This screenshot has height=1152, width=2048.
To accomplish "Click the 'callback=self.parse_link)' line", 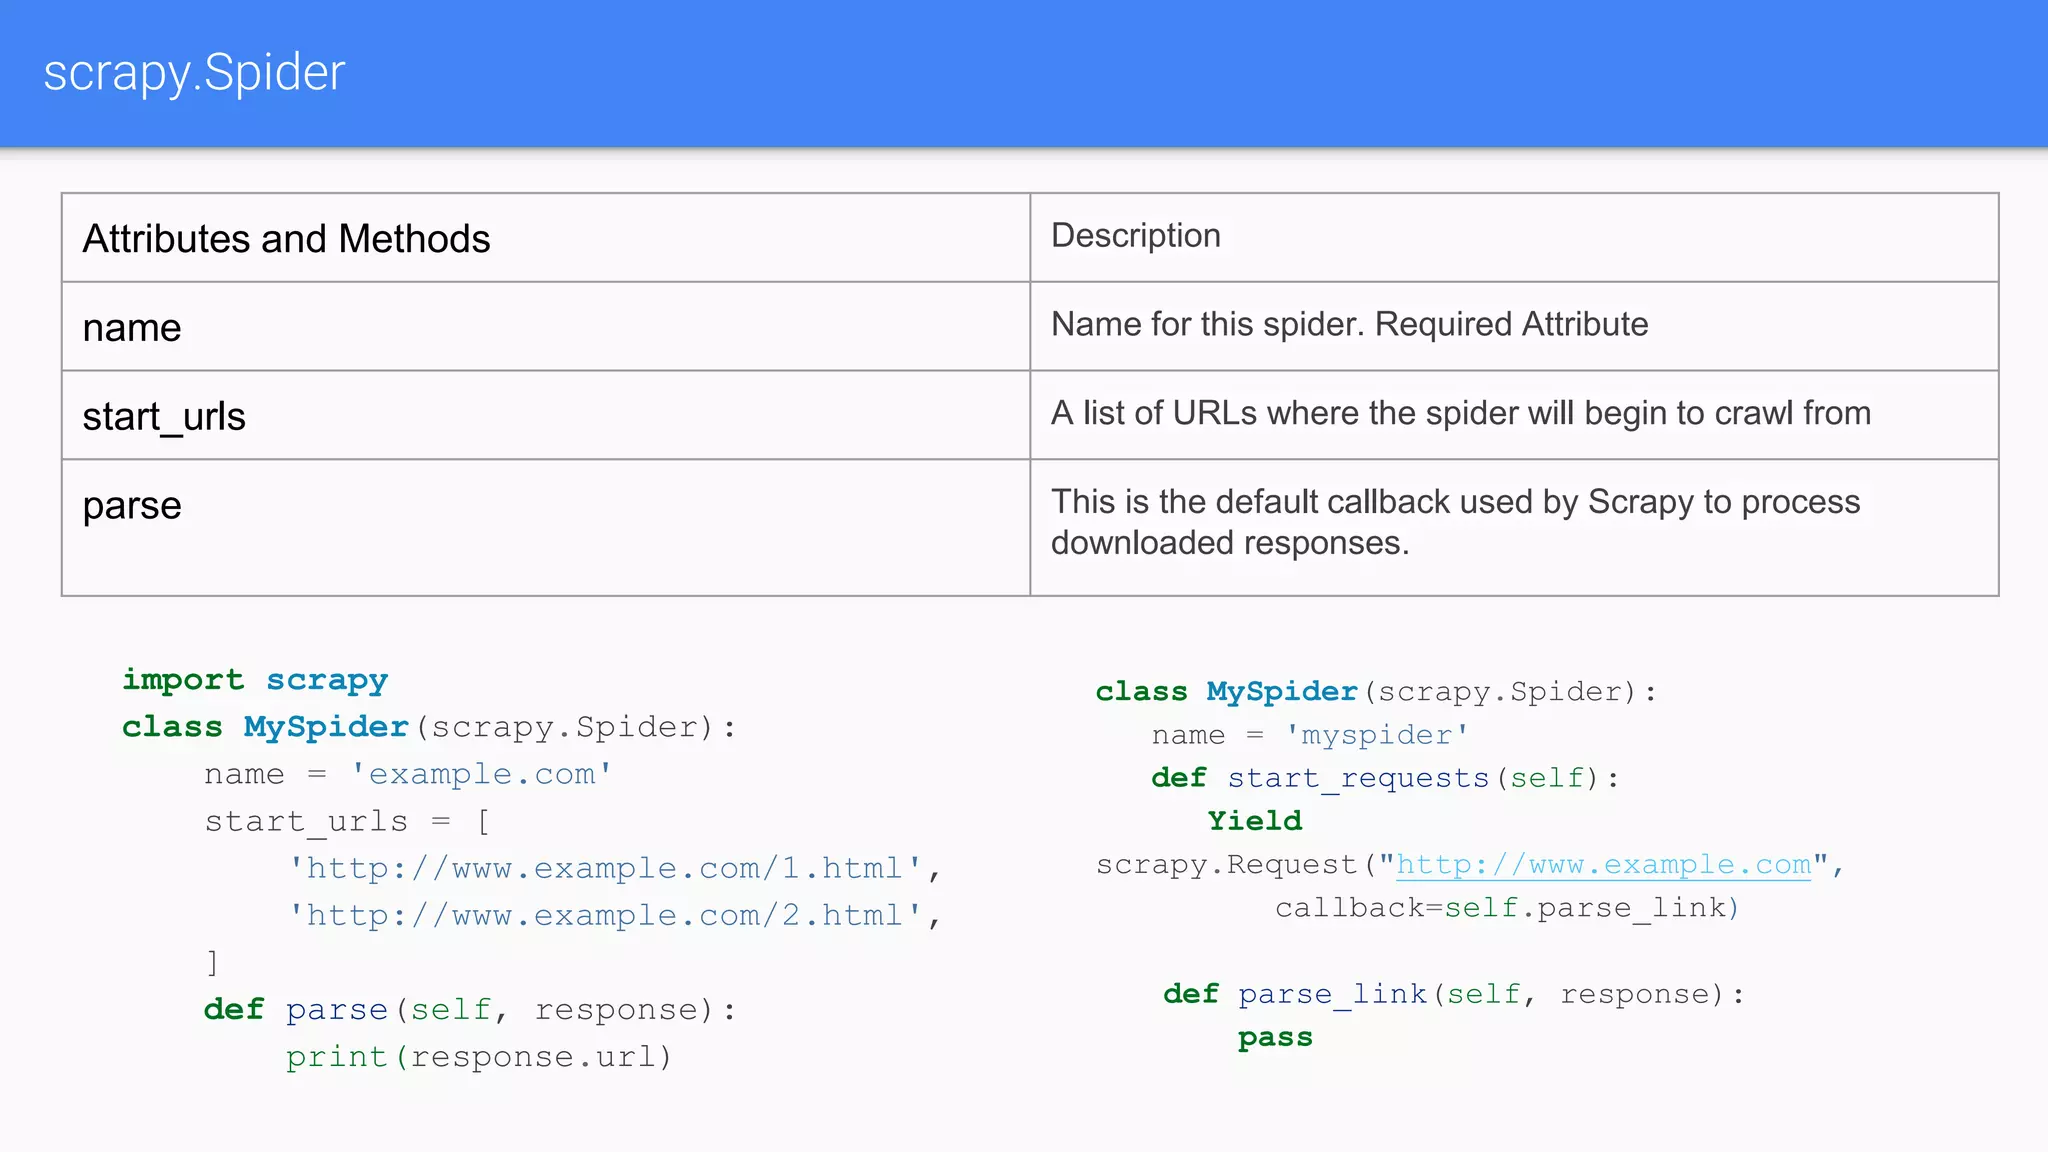I will point(1507,908).
